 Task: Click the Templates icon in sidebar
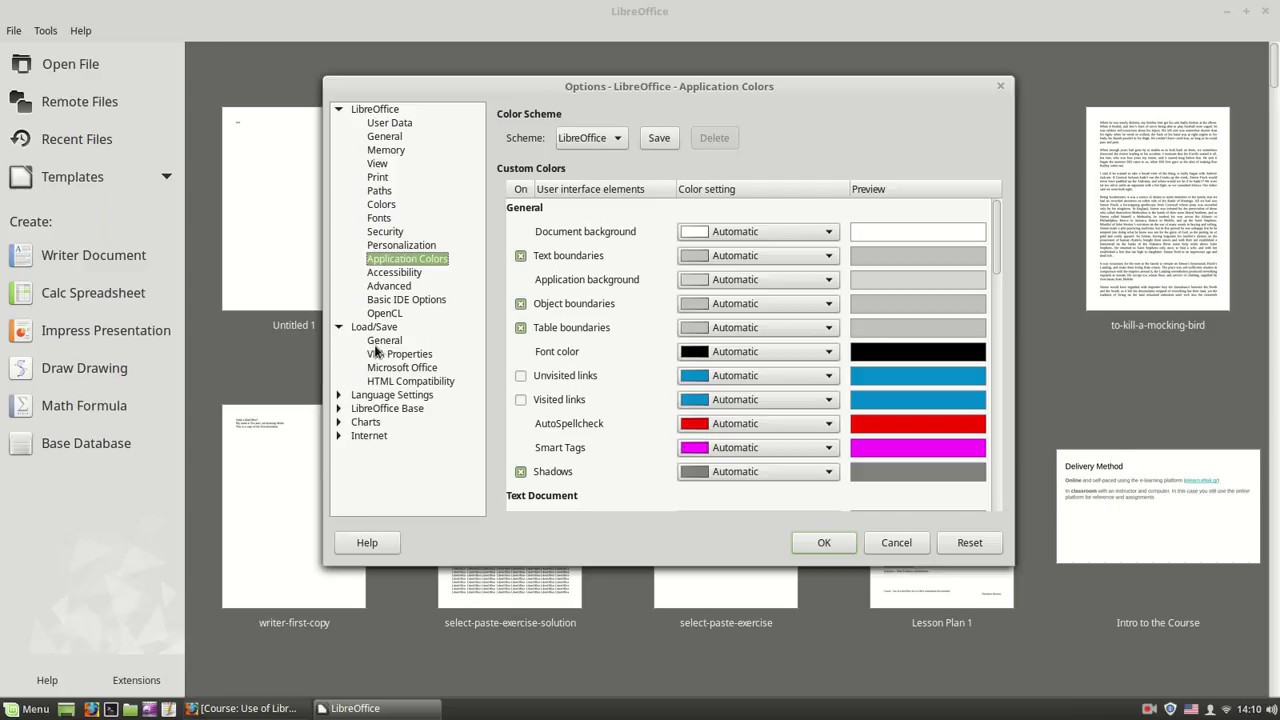21,177
